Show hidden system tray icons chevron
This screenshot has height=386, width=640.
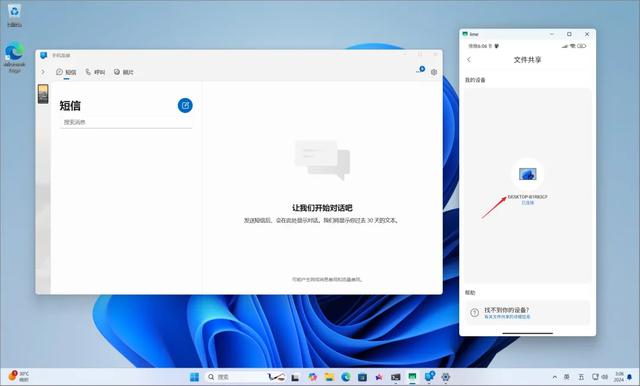(555, 377)
